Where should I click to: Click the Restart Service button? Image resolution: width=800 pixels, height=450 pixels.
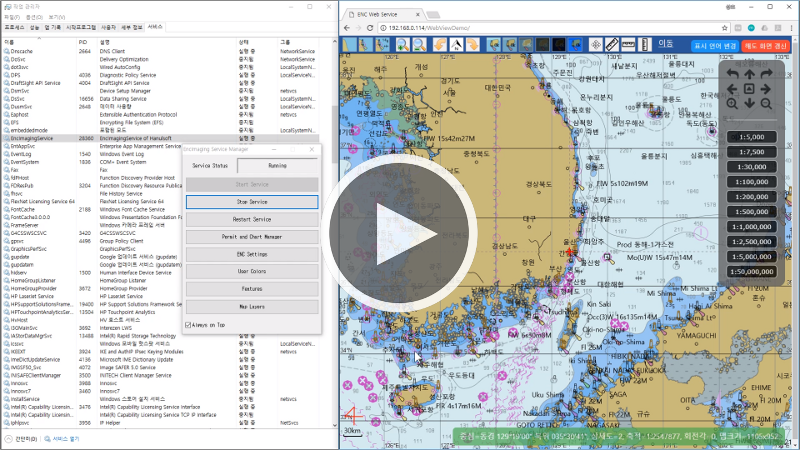tap(252, 219)
